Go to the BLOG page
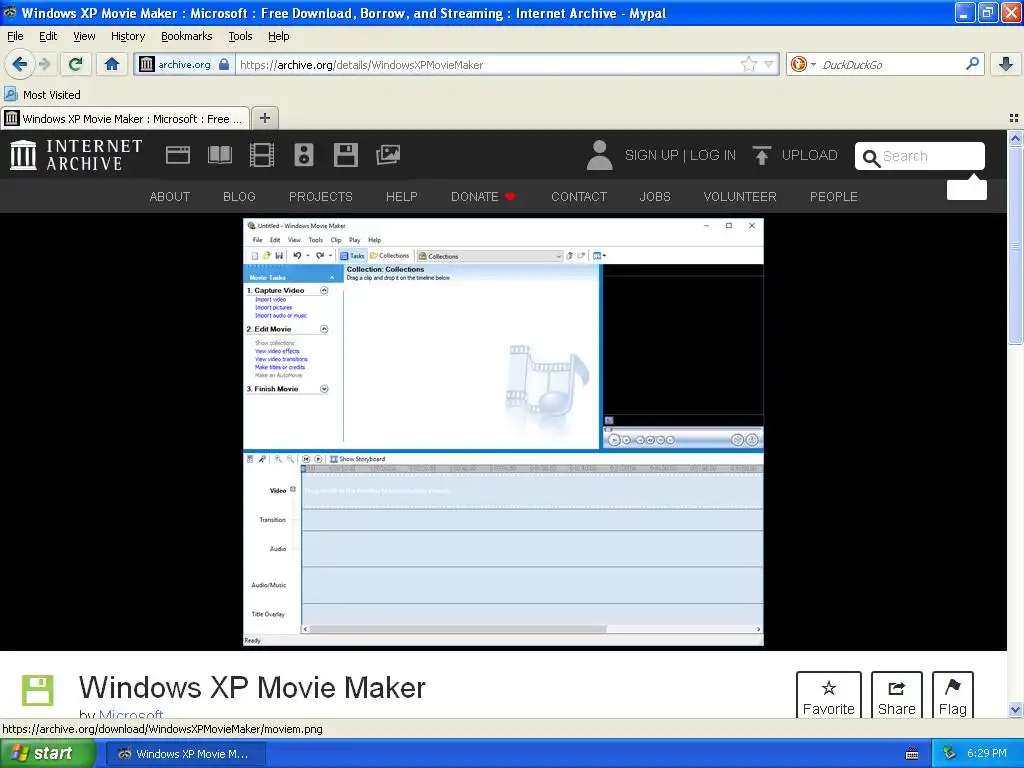This screenshot has height=768, width=1024. tap(239, 197)
